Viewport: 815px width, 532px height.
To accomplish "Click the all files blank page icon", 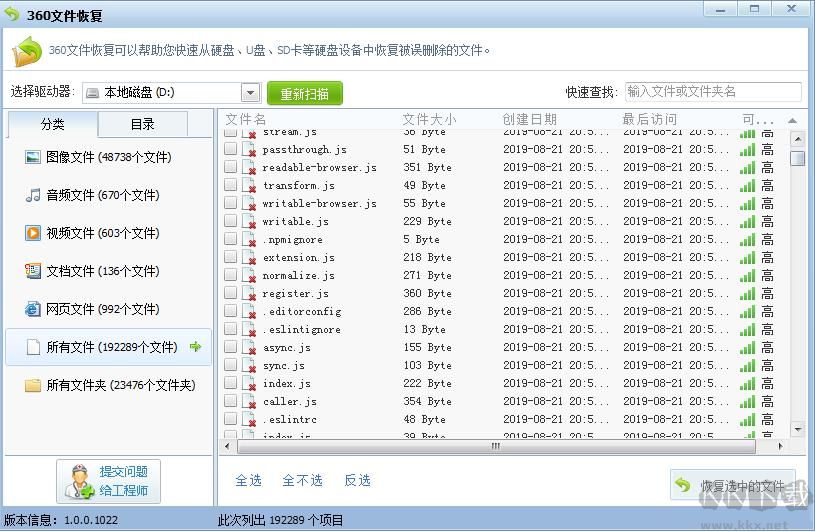I will coord(33,347).
